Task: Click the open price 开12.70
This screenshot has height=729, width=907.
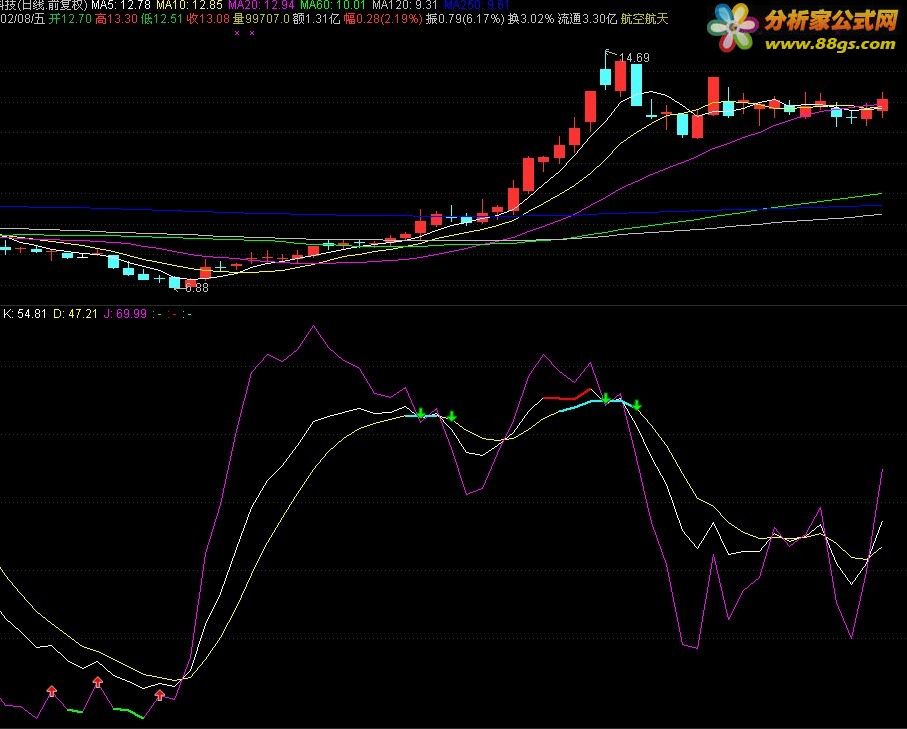Action: tap(70, 19)
